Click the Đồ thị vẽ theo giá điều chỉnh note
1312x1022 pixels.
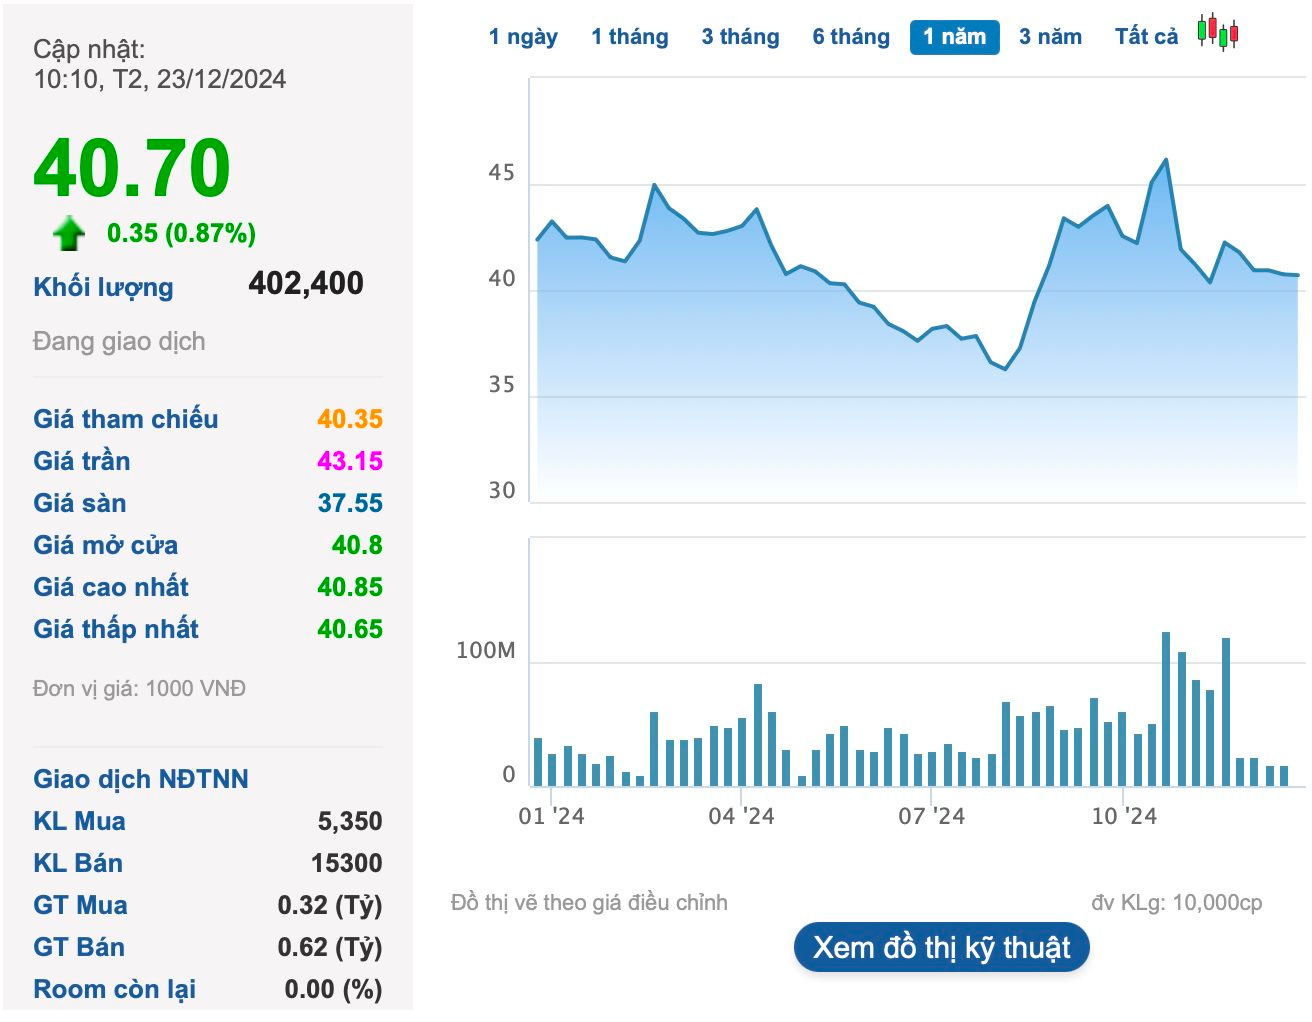tap(589, 902)
